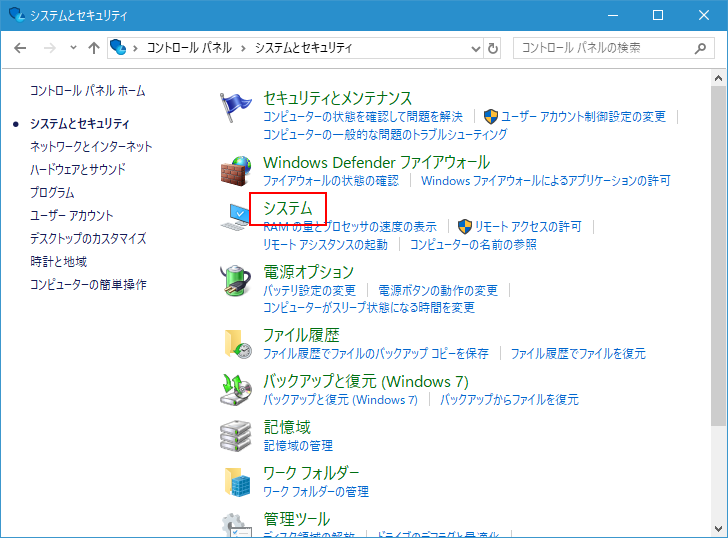The width and height of the screenshot is (728, 538).
Task: Expand chevron before コントロール パネル breadcrumb
Action: (135, 48)
